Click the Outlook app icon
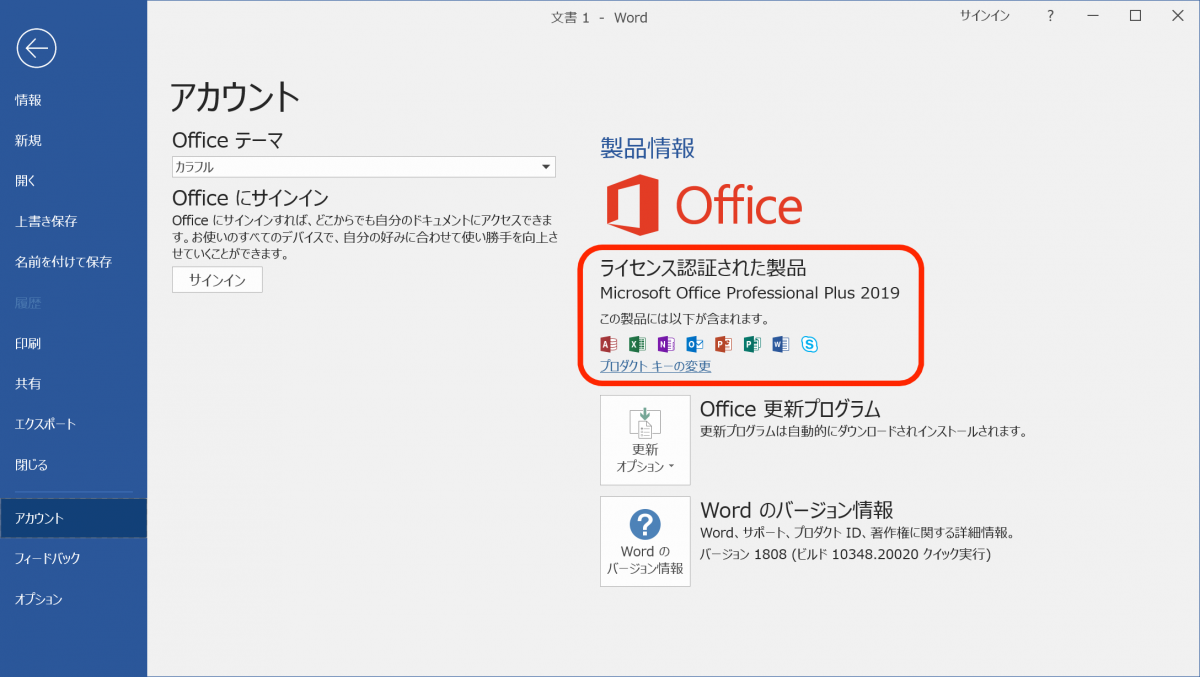This screenshot has height=677, width=1200. [694, 344]
